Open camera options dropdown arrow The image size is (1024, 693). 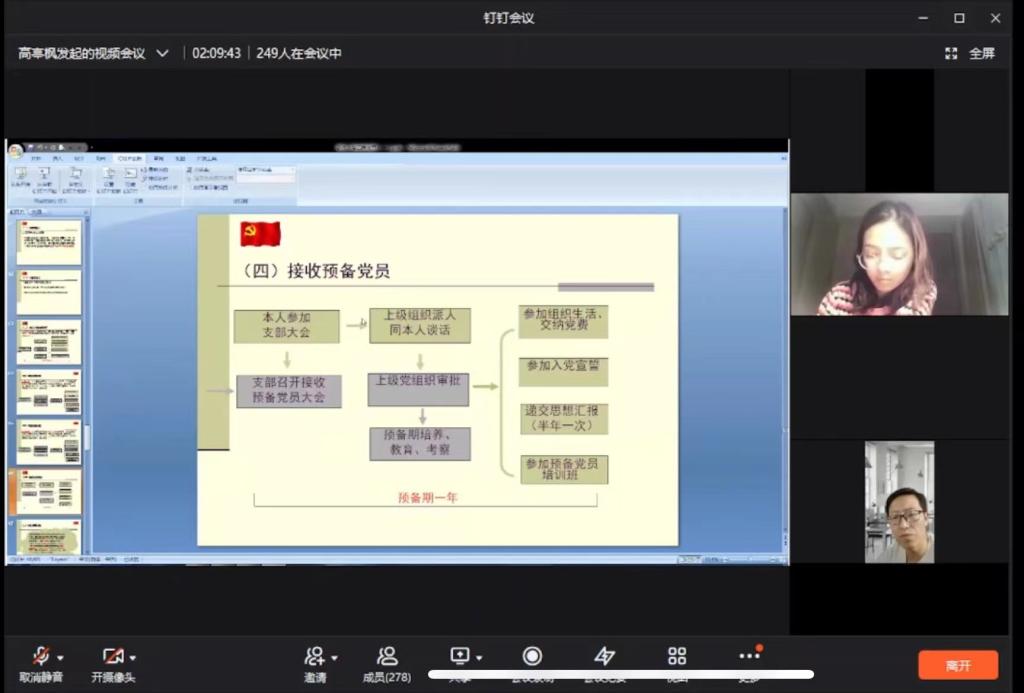point(133,658)
